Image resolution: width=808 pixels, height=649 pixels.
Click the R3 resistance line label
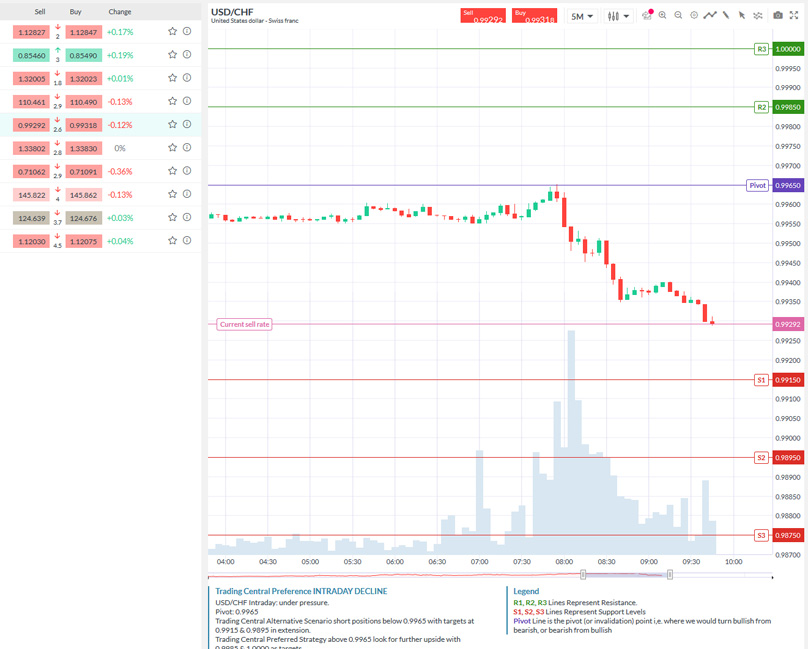pos(762,49)
